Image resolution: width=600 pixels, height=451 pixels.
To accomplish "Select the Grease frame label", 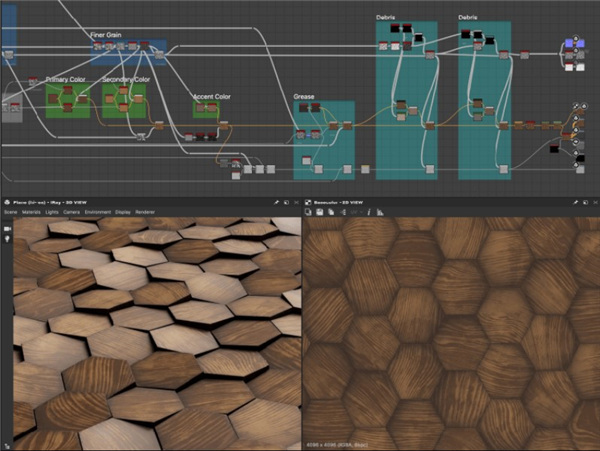I will tap(304, 97).
